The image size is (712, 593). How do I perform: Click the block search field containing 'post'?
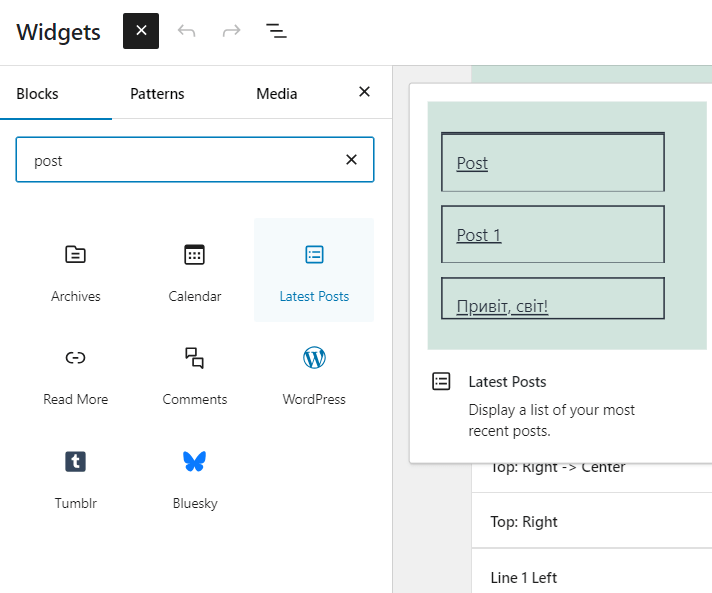point(195,160)
